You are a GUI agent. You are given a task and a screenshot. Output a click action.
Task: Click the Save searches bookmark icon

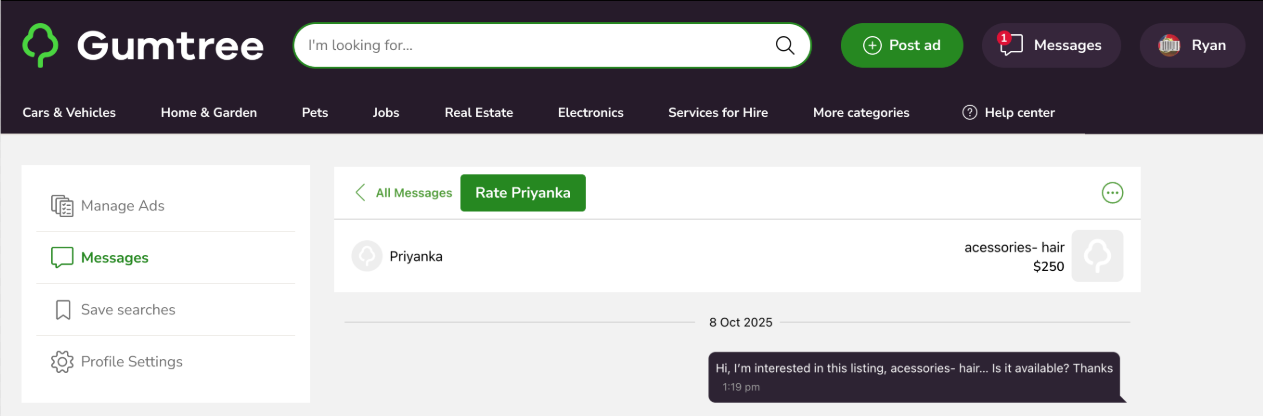tap(62, 310)
